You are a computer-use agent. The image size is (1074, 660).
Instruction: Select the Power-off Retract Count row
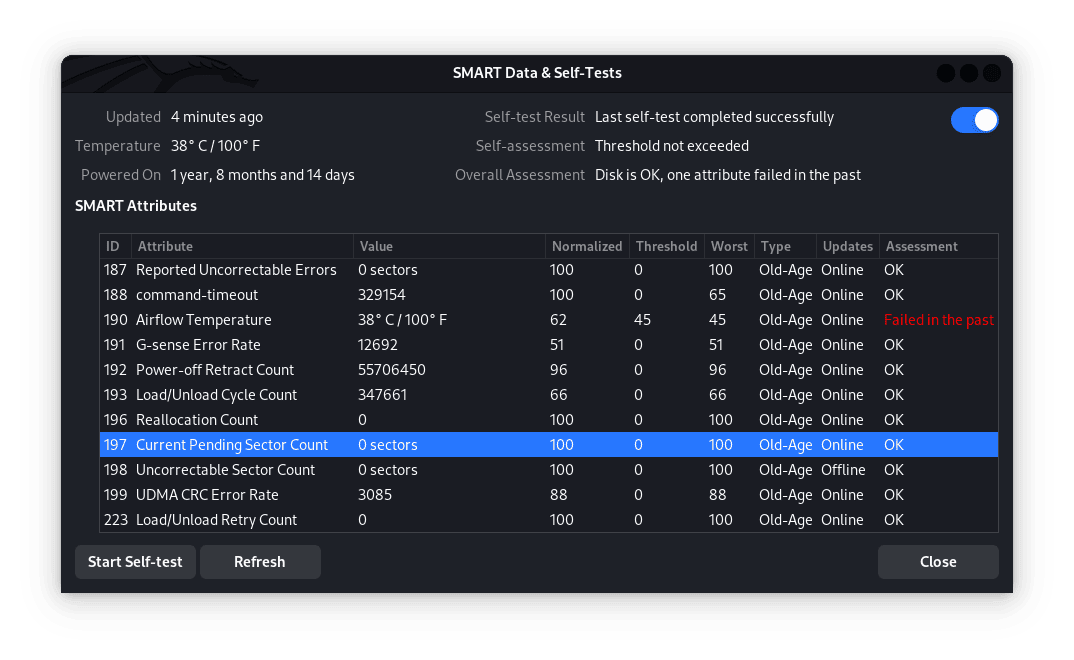tap(549, 370)
